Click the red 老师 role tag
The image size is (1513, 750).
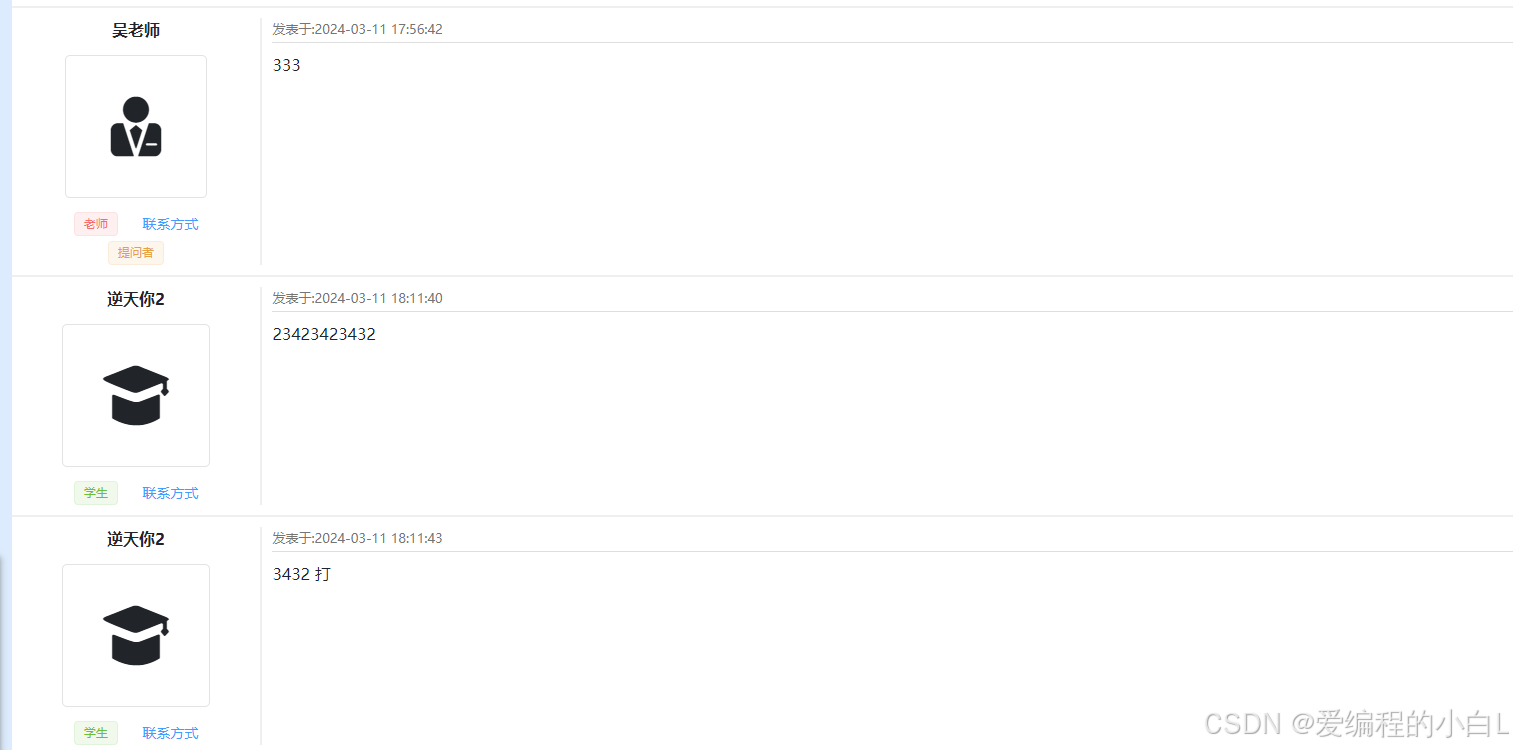click(x=96, y=224)
